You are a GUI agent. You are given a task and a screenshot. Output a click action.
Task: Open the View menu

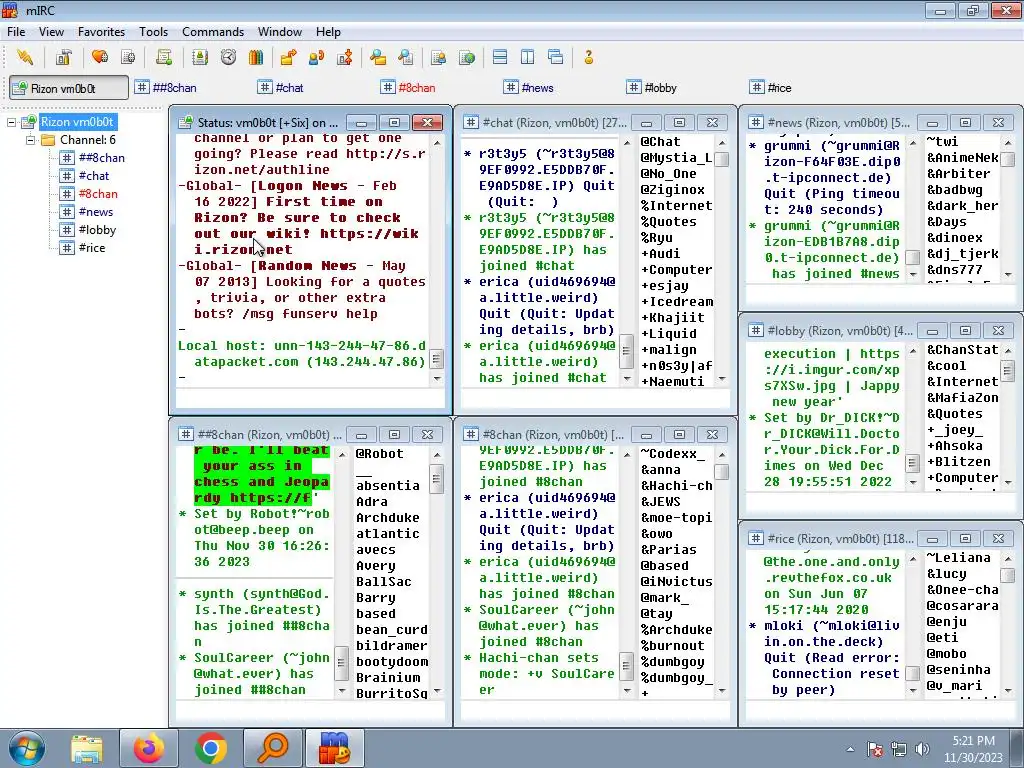pyautogui.click(x=51, y=32)
